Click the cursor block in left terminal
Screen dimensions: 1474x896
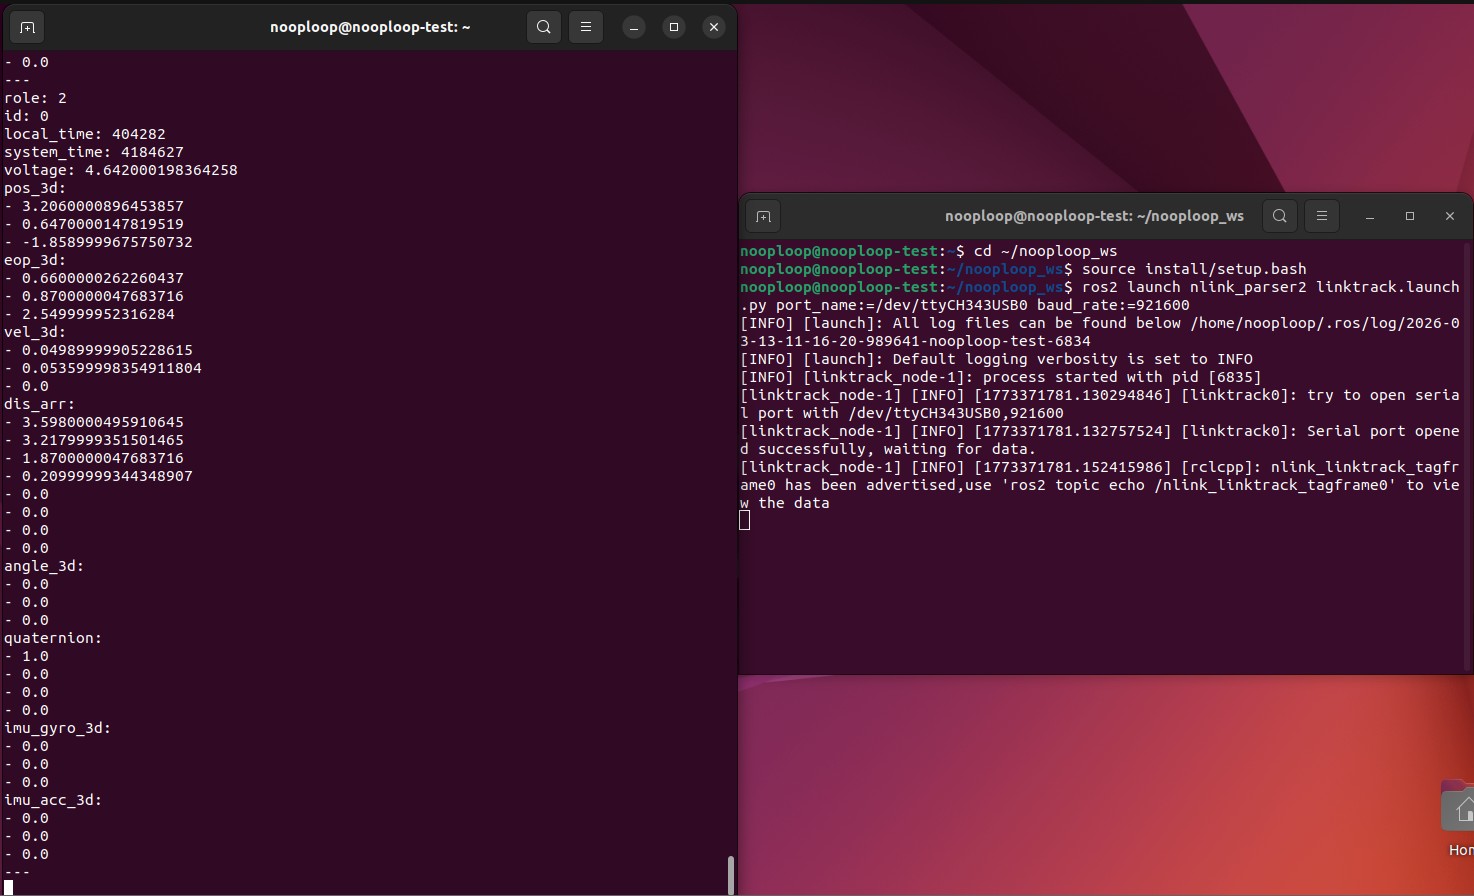(9, 888)
